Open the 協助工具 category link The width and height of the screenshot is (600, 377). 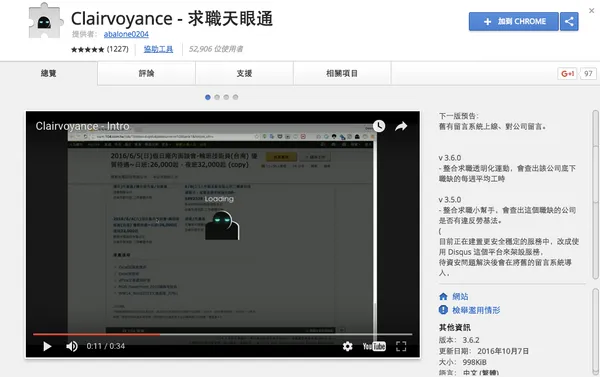[158, 49]
